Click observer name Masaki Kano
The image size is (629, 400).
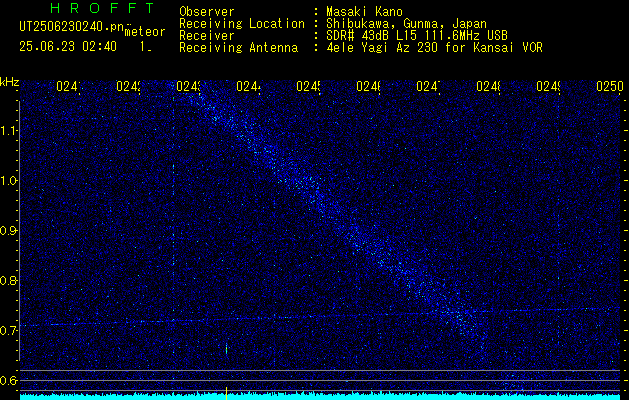(364, 12)
